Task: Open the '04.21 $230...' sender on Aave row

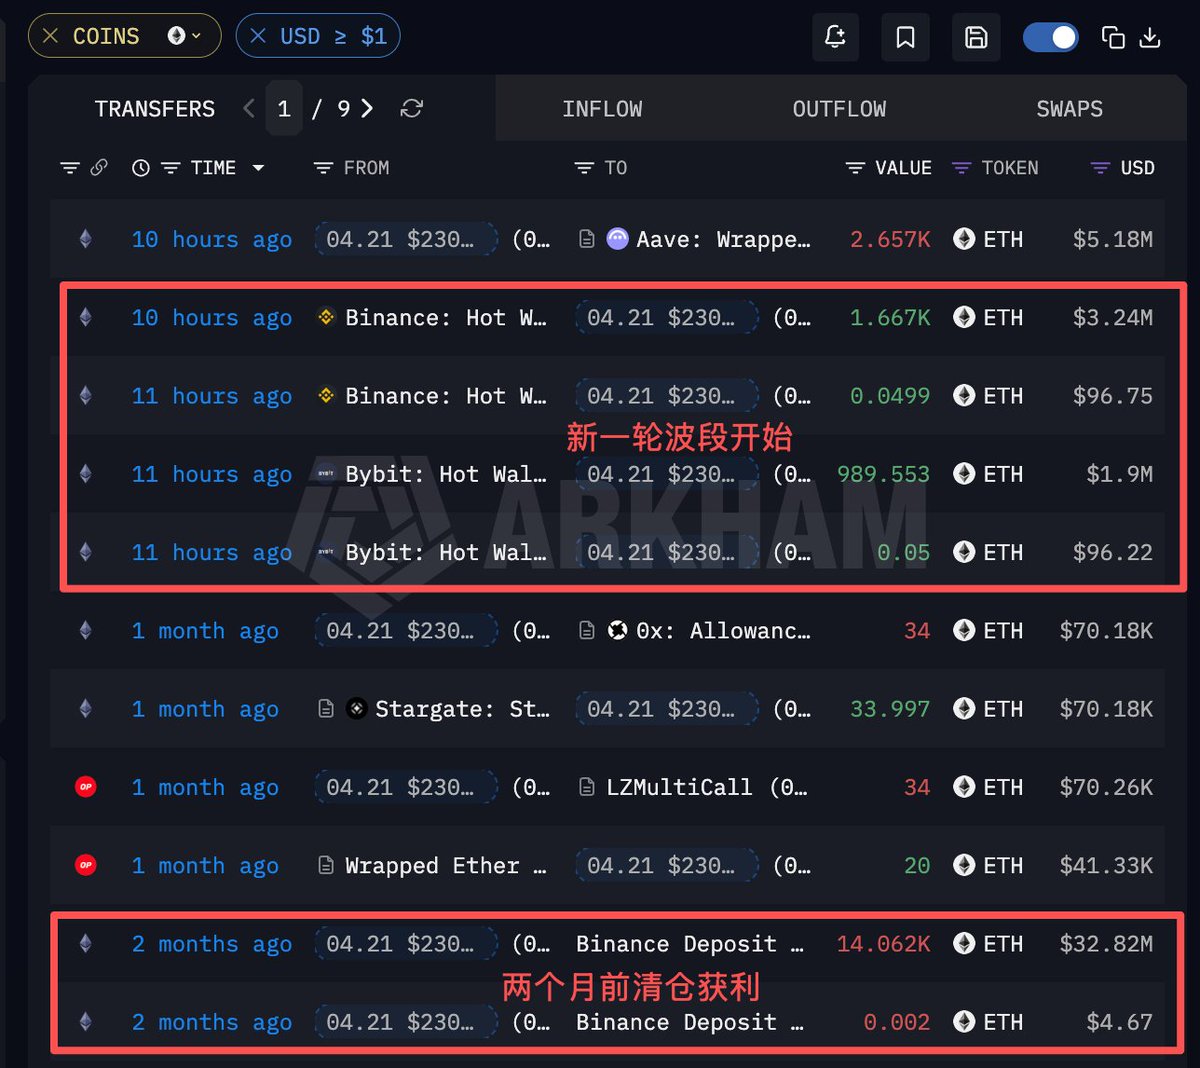Action: (406, 240)
